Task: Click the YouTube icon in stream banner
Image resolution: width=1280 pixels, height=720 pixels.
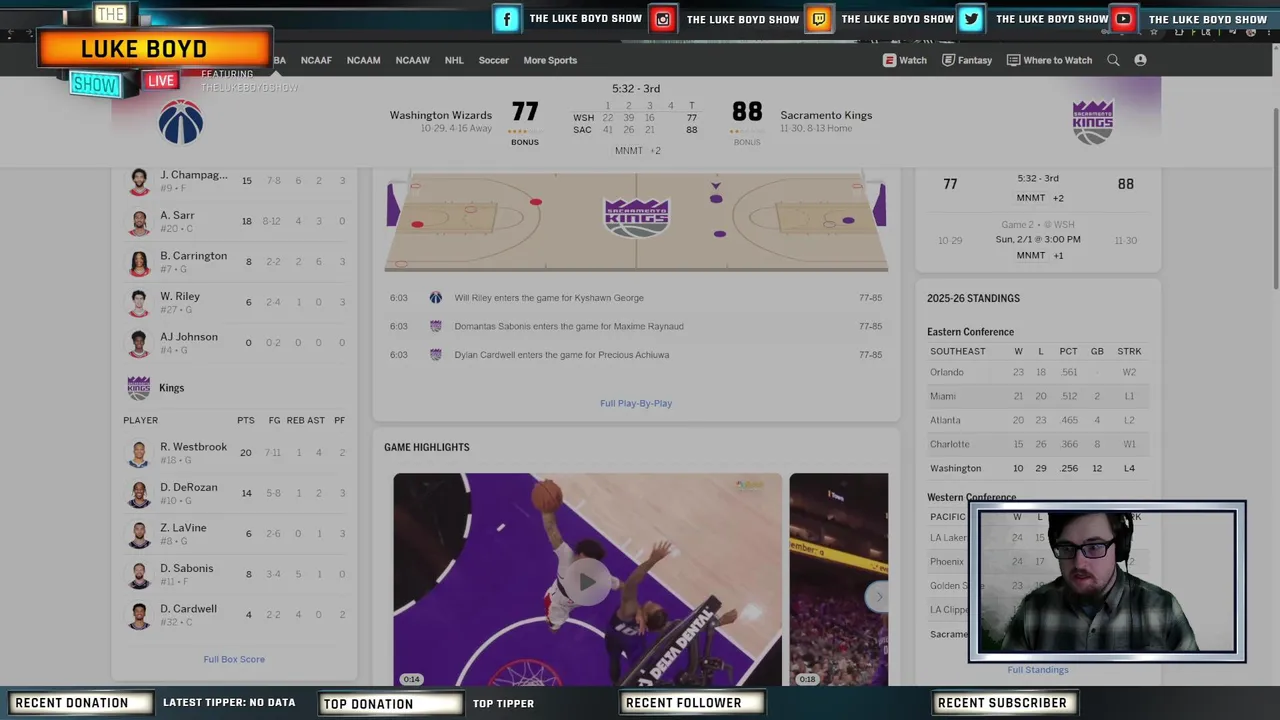Action: (1124, 19)
